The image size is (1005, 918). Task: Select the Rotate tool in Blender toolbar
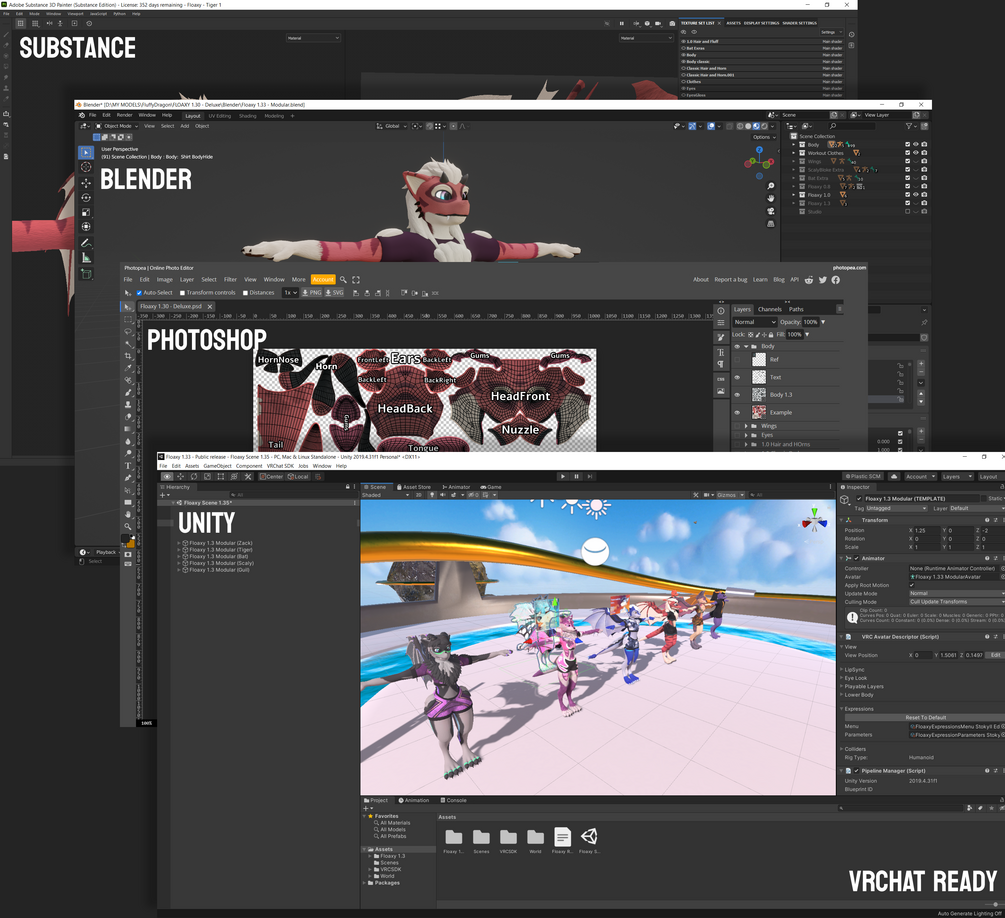click(86, 197)
